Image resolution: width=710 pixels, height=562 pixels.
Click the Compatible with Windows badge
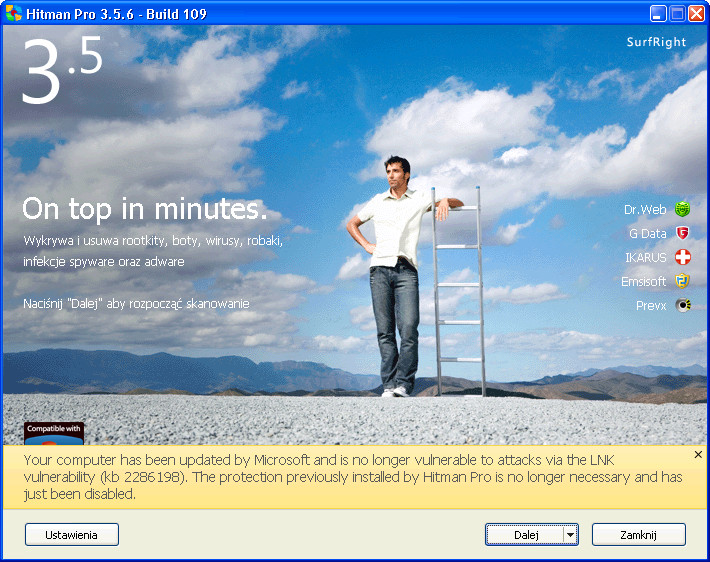[54, 433]
